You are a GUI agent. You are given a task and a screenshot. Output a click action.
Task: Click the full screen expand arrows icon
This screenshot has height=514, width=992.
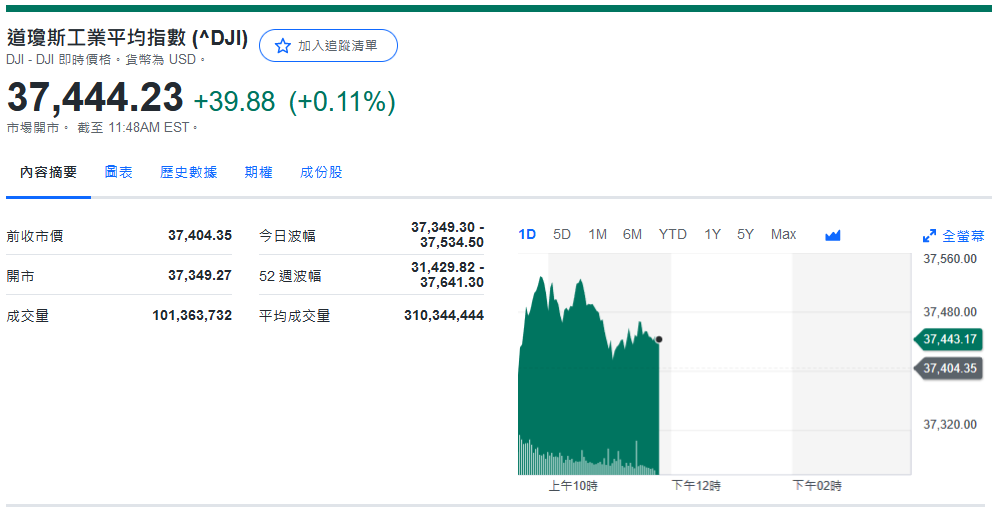929,236
